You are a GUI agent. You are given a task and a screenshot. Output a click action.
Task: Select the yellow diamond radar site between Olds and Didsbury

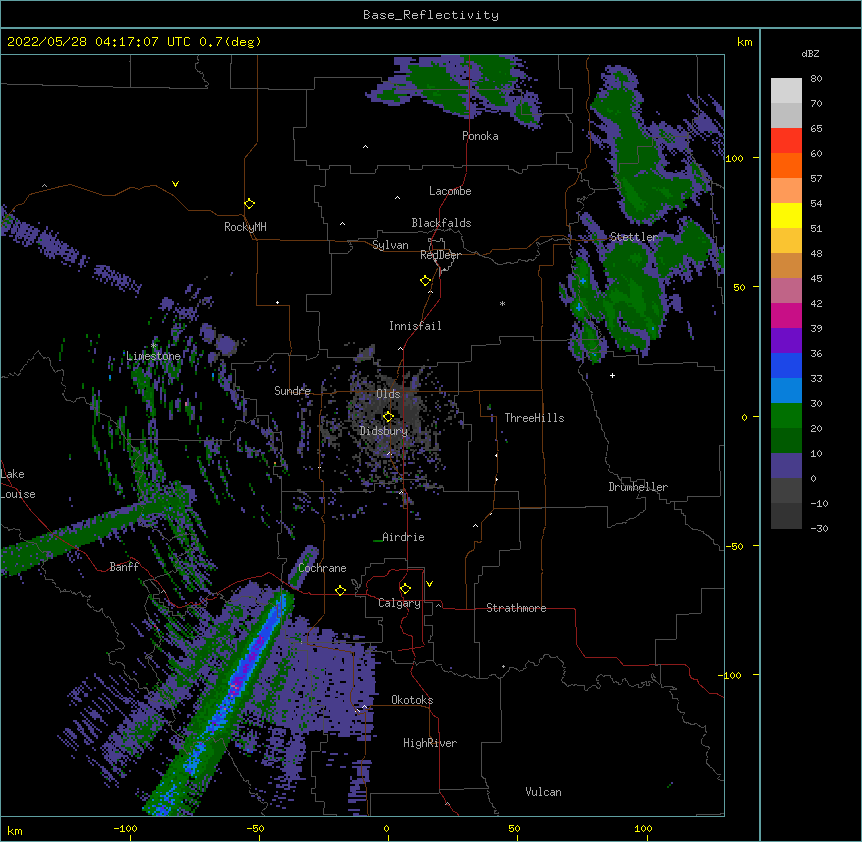point(388,416)
